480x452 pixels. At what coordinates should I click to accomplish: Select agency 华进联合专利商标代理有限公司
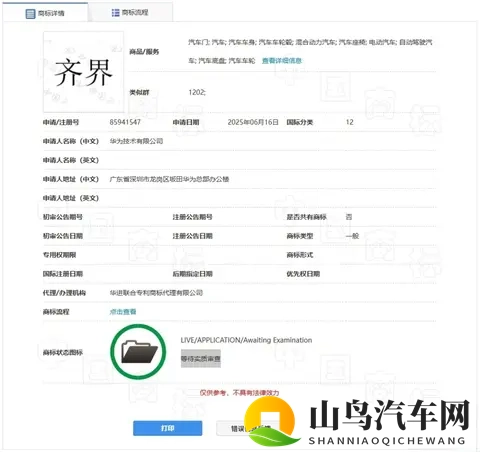(x=156, y=293)
